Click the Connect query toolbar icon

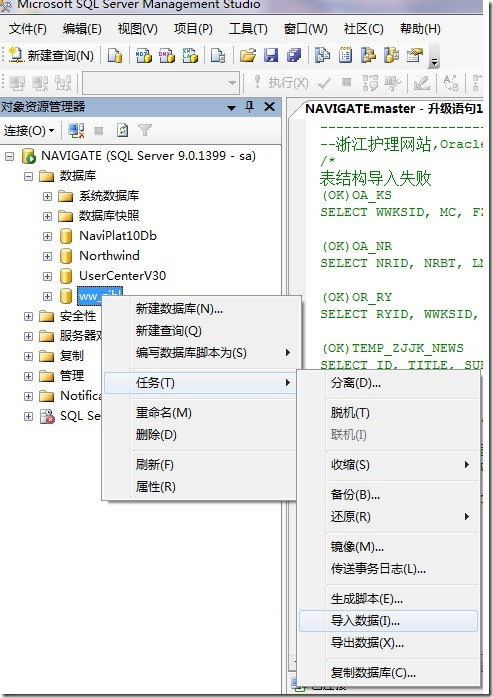click(x=17, y=83)
